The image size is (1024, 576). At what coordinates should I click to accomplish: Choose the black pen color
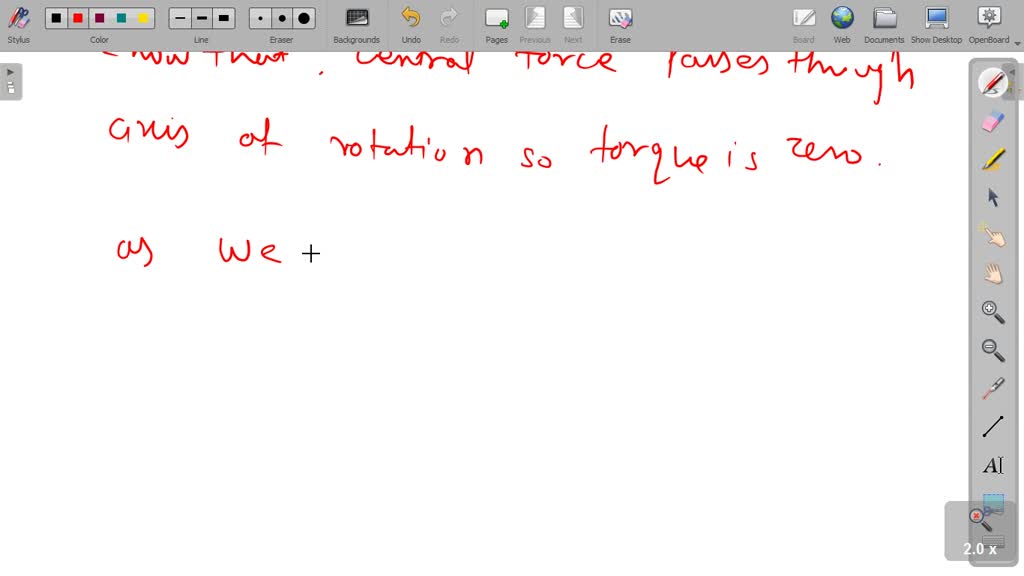click(56, 18)
